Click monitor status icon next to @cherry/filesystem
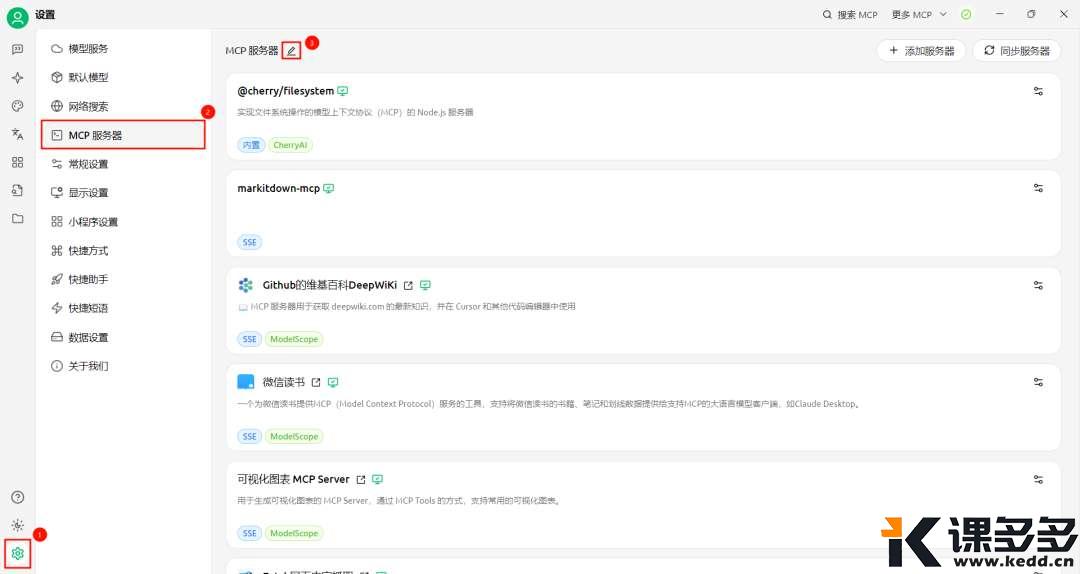 click(x=343, y=91)
